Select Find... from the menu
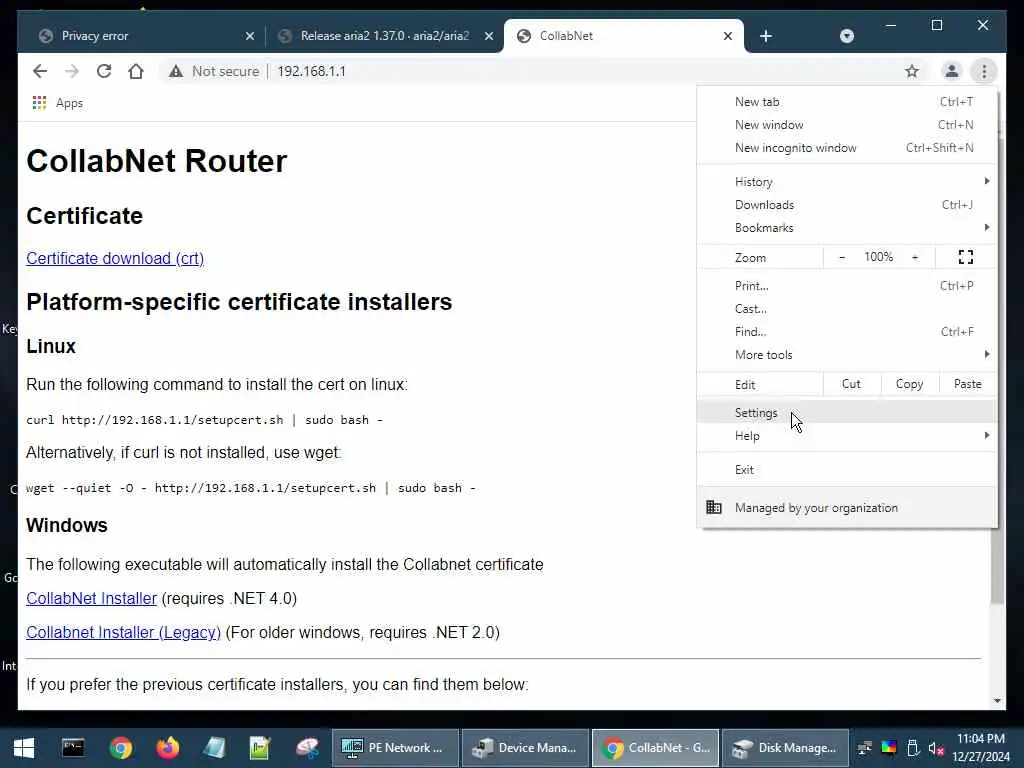This screenshot has height=768, width=1024. (847, 331)
